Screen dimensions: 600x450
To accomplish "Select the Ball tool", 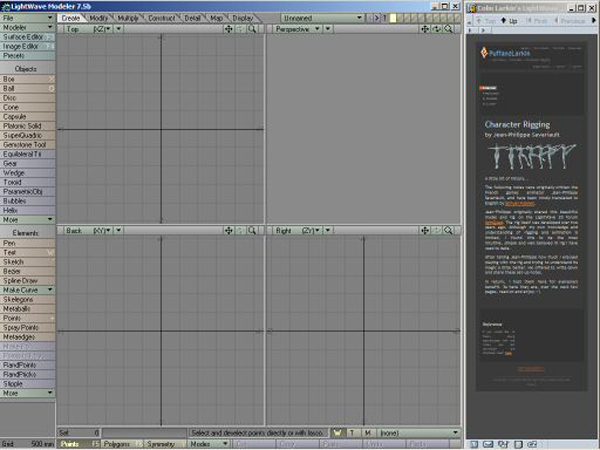I will 28,88.
